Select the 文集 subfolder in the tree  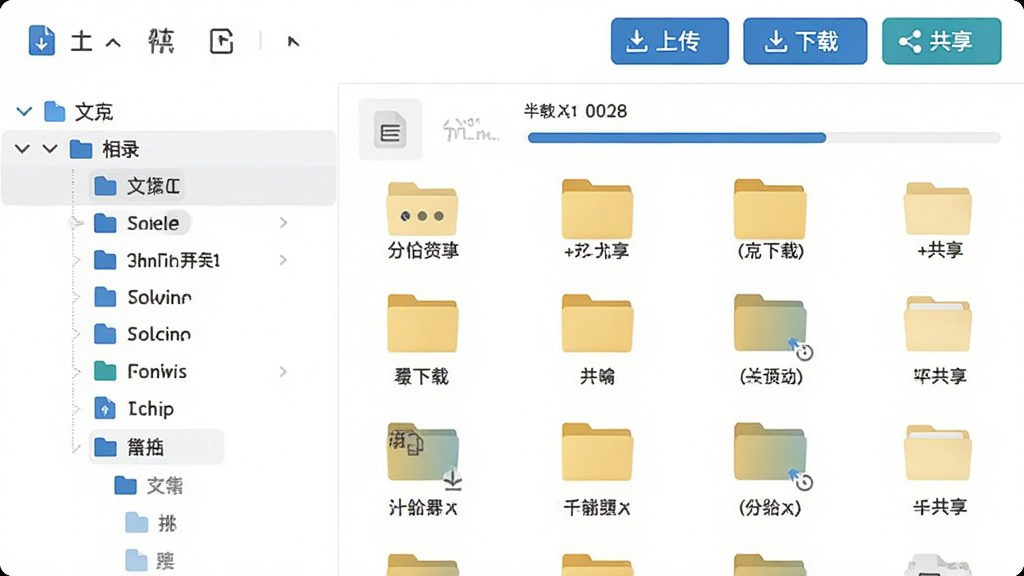[148, 485]
